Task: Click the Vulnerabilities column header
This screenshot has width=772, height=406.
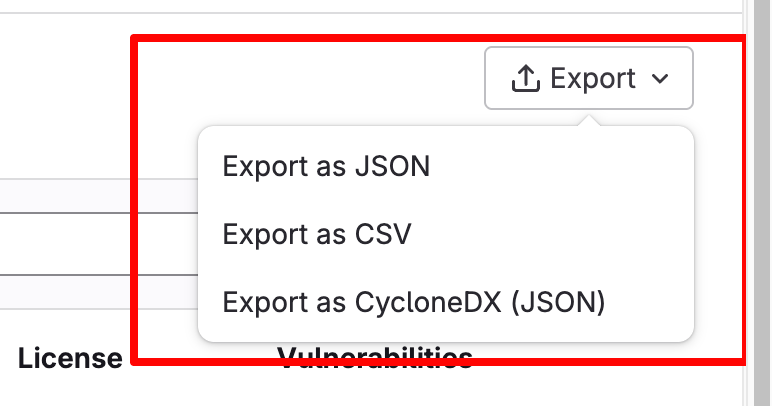Action: pos(374,357)
